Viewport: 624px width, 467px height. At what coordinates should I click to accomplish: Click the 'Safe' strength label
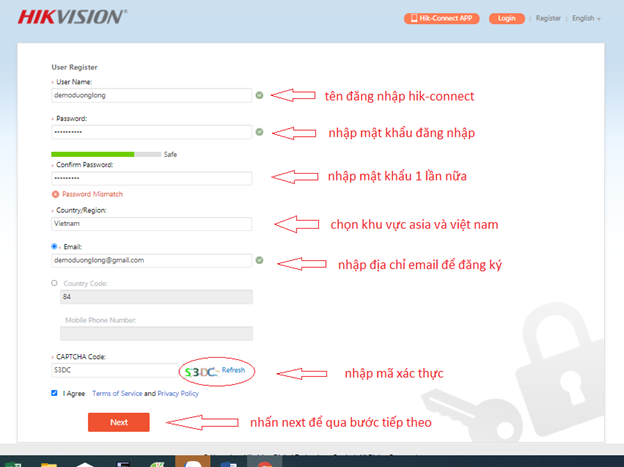pyautogui.click(x=170, y=154)
